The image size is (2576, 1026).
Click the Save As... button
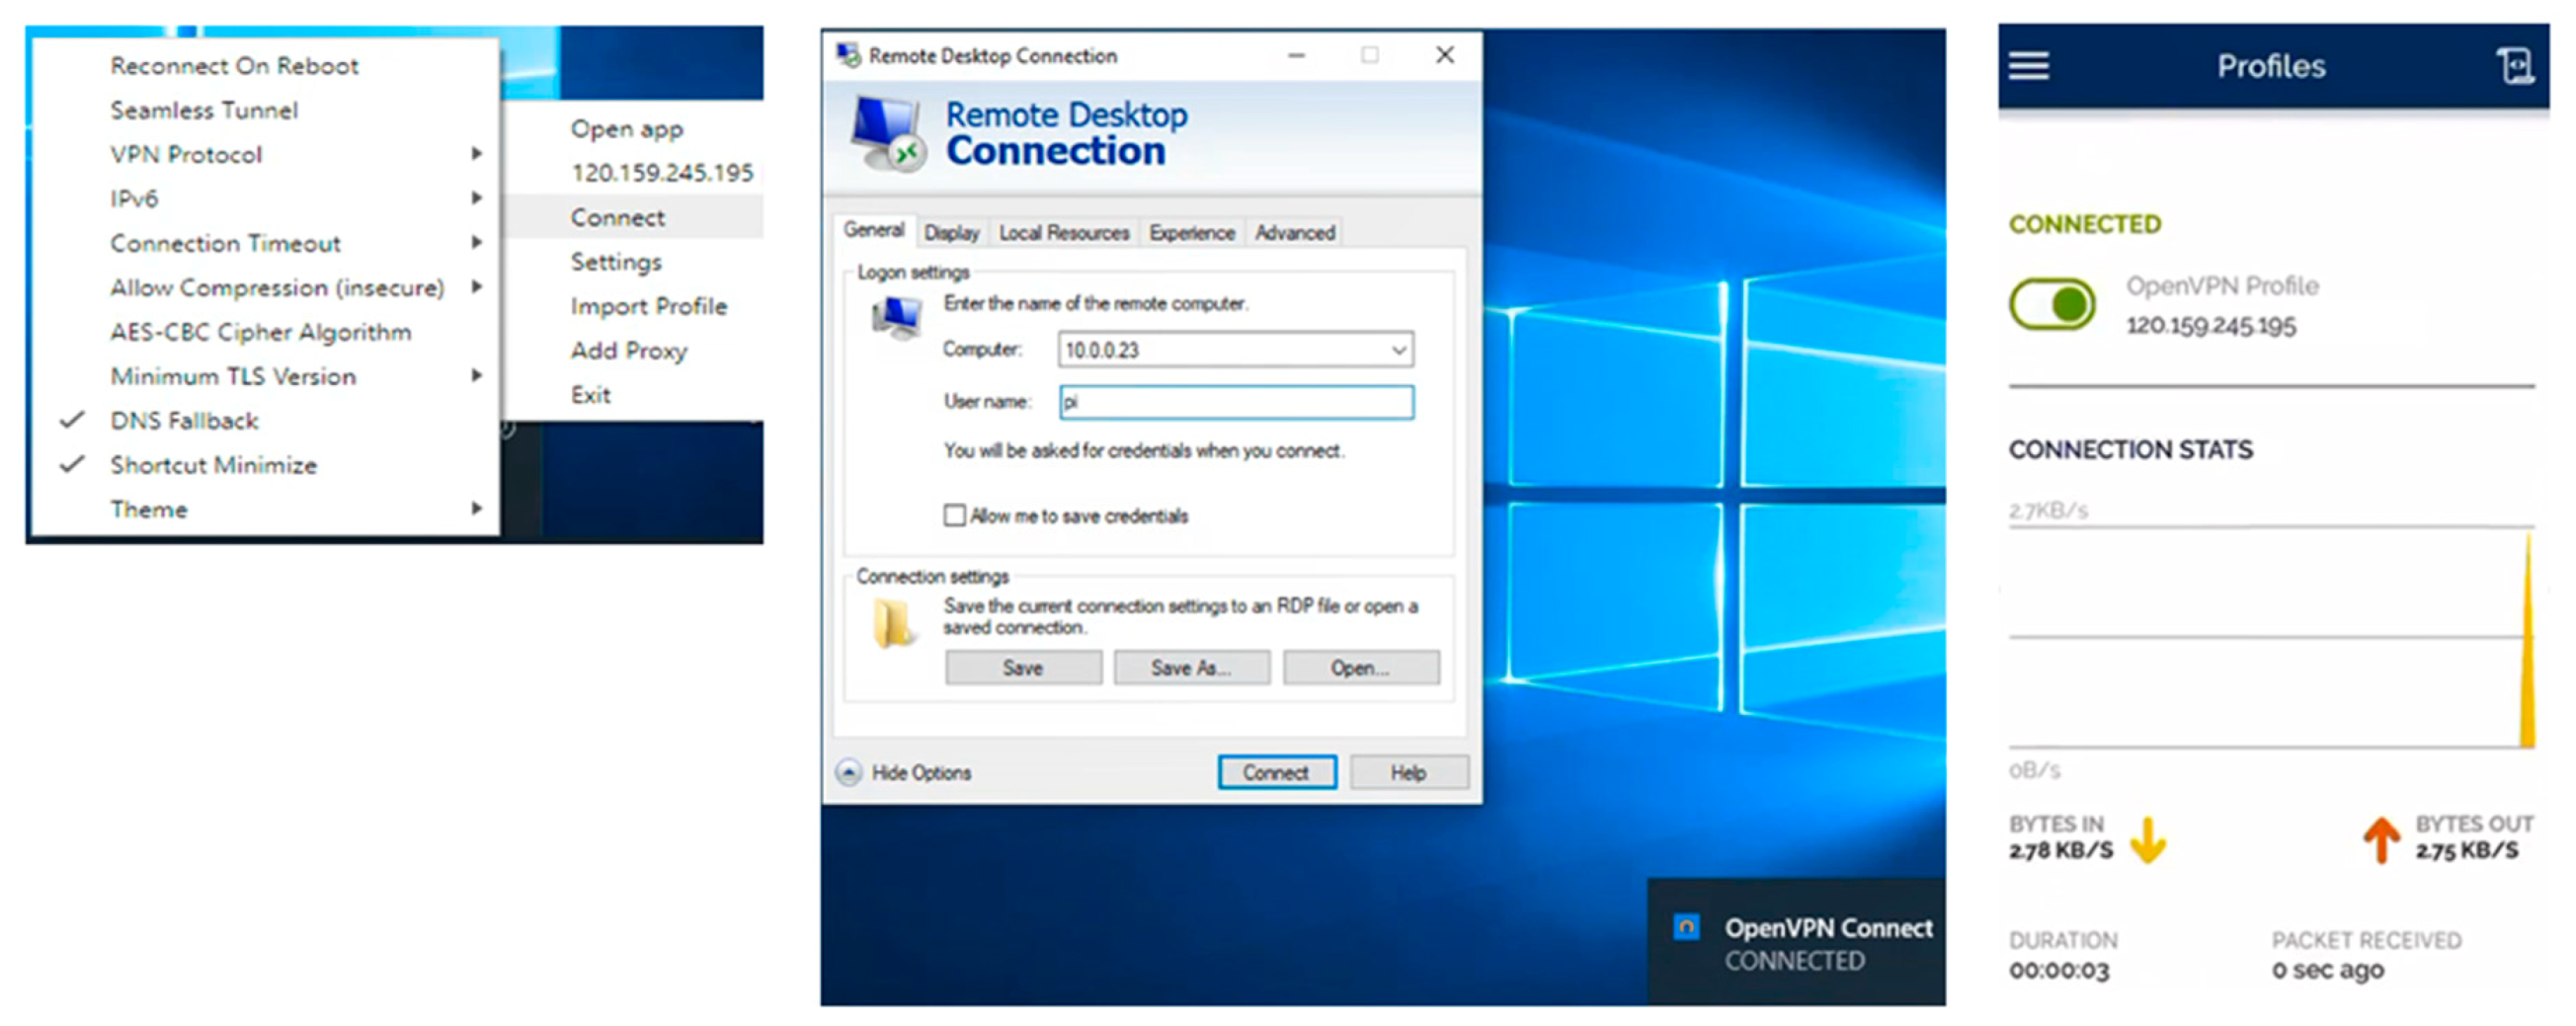(x=1191, y=668)
